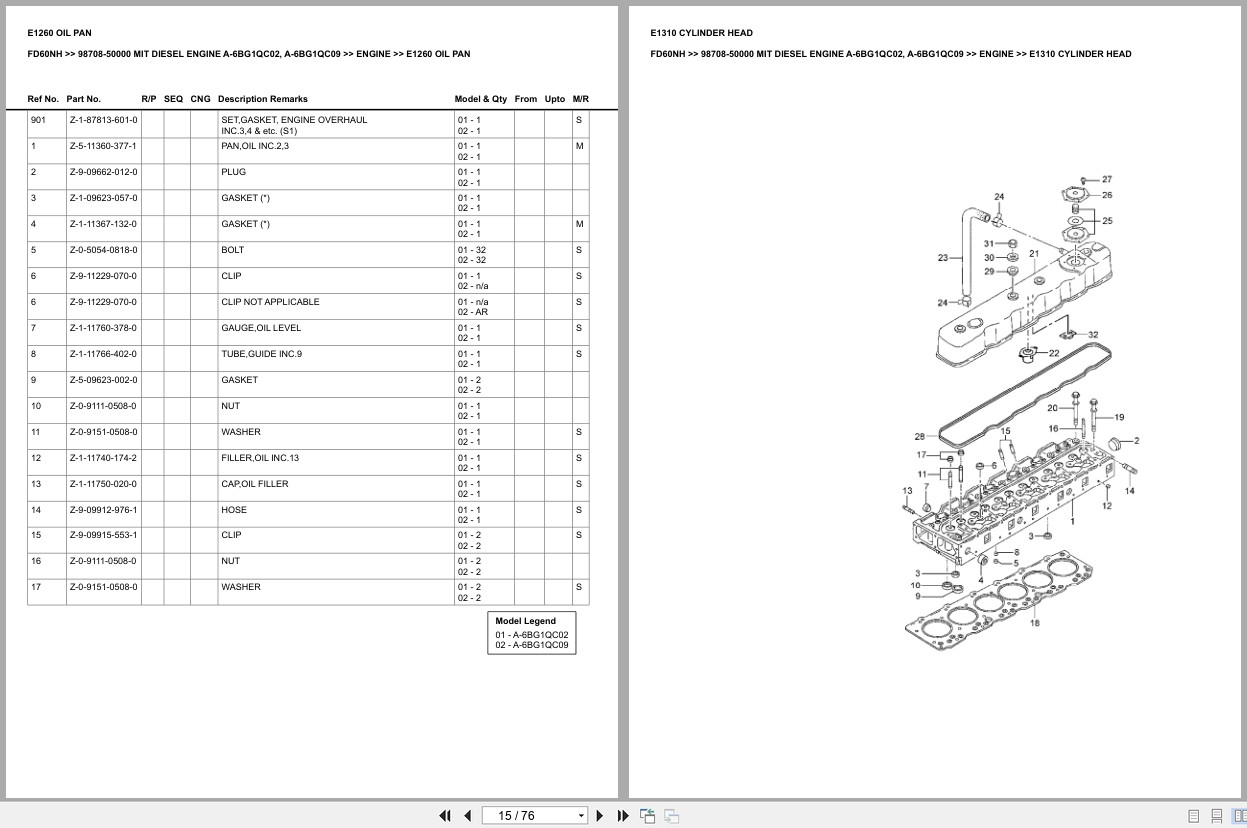Click legend entry 01 - A-6BG1QC02
The width and height of the screenshot is (1247, 828).
pos(532,635)
